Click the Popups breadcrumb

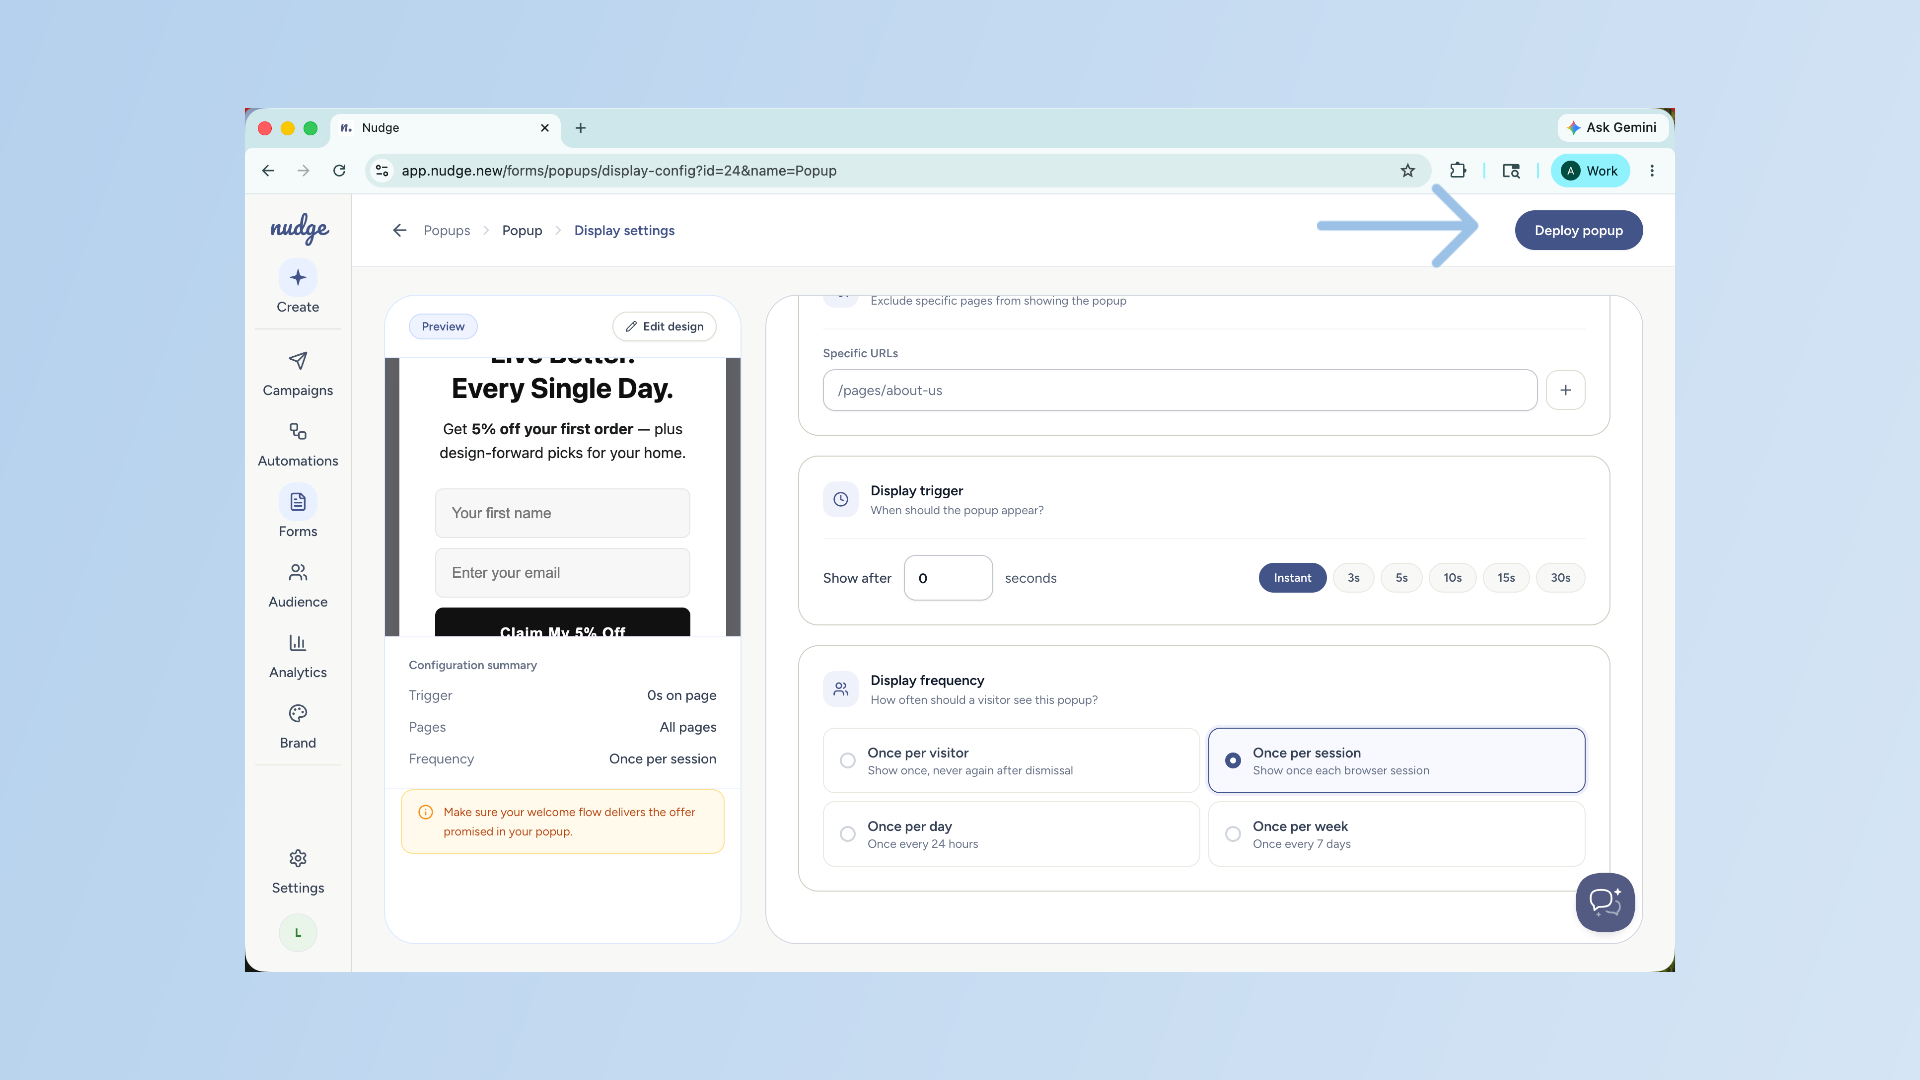click(447, 230)
